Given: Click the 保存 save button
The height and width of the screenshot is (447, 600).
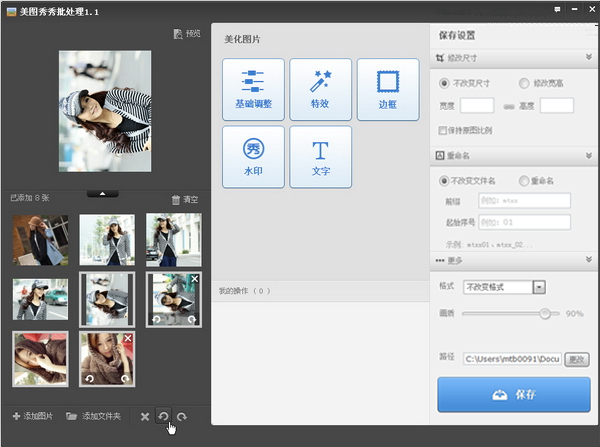Looking at the screenshot, I should pos(514,395).
